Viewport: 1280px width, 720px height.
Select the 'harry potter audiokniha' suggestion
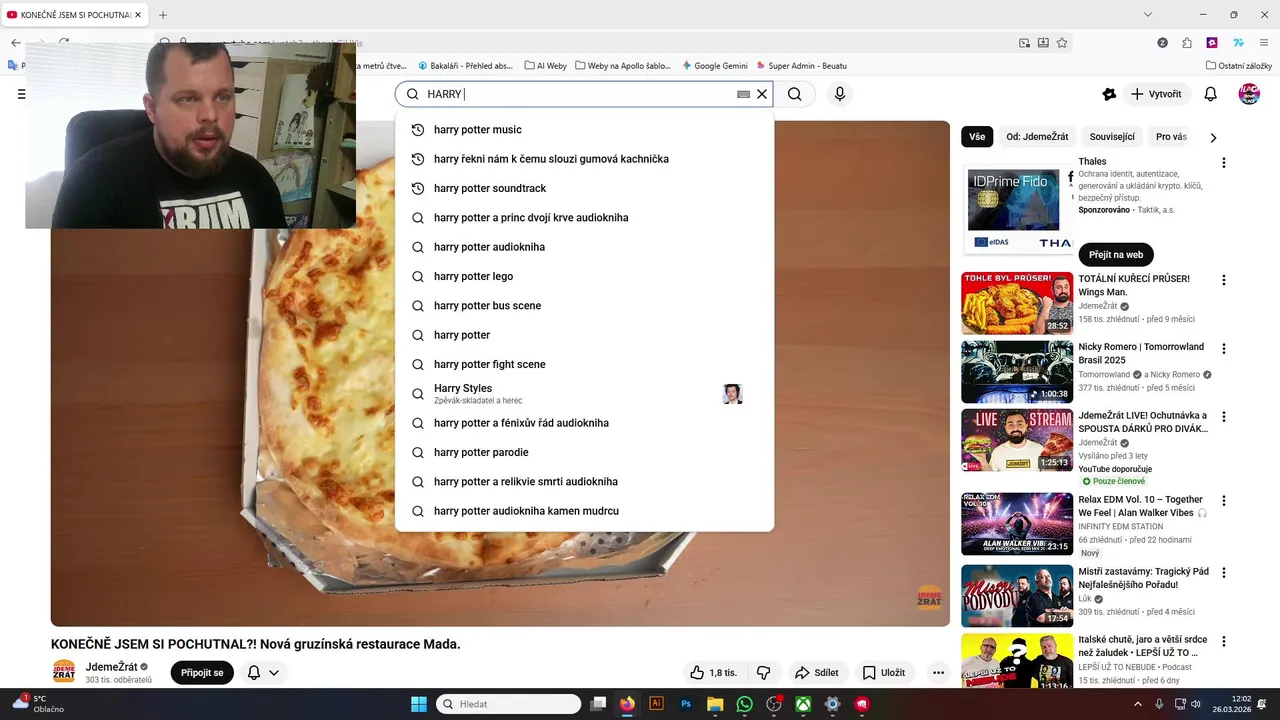(584, 247)
